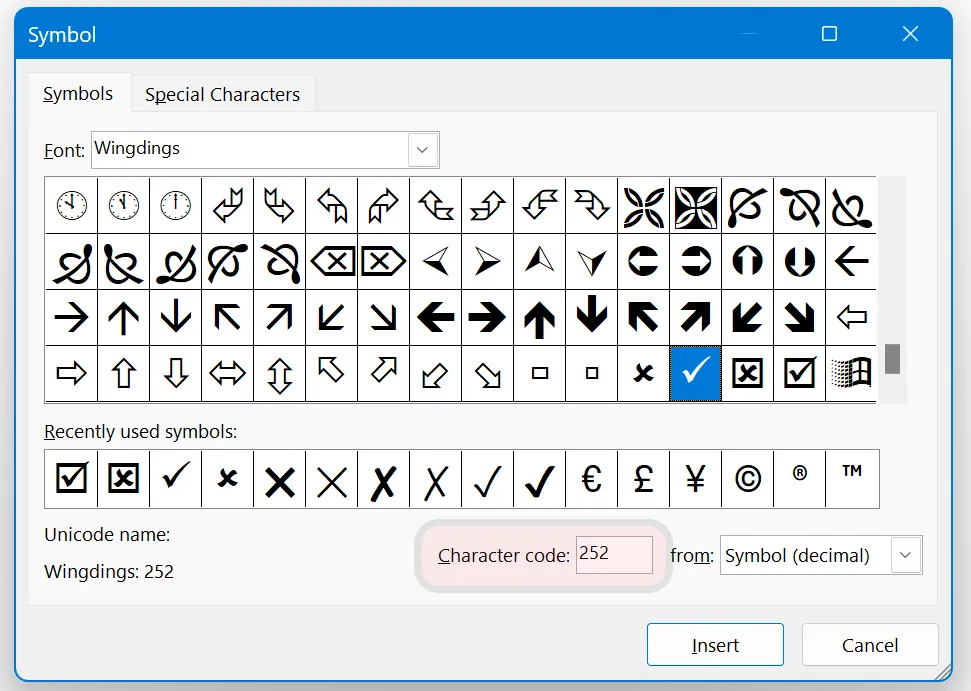
Task: Select the hollow left-right double arrow symbol
Action: tap(227, 373)
